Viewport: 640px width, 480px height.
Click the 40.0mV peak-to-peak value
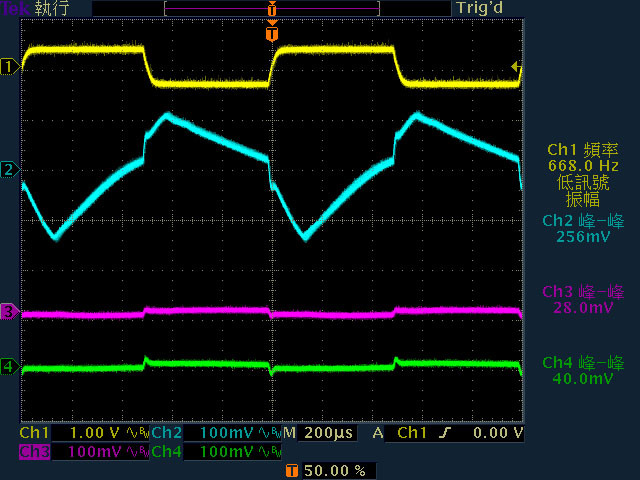583,379
